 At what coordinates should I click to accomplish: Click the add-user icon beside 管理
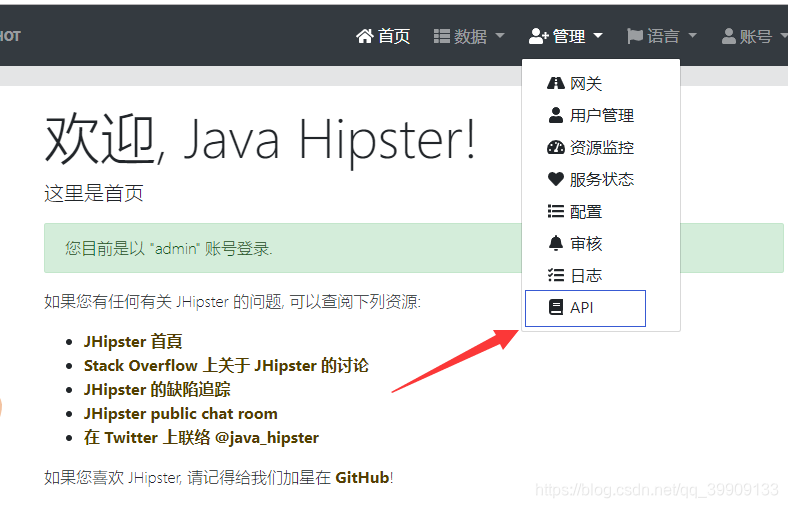click(x=538, y=36)
